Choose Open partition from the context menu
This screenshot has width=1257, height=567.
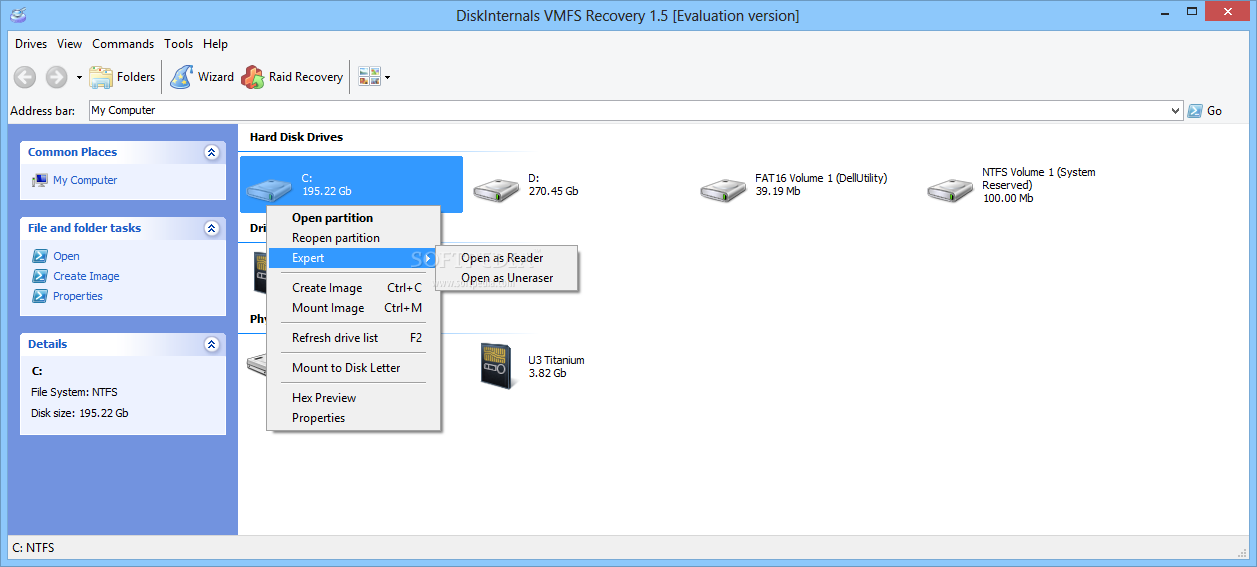(354, 218)
